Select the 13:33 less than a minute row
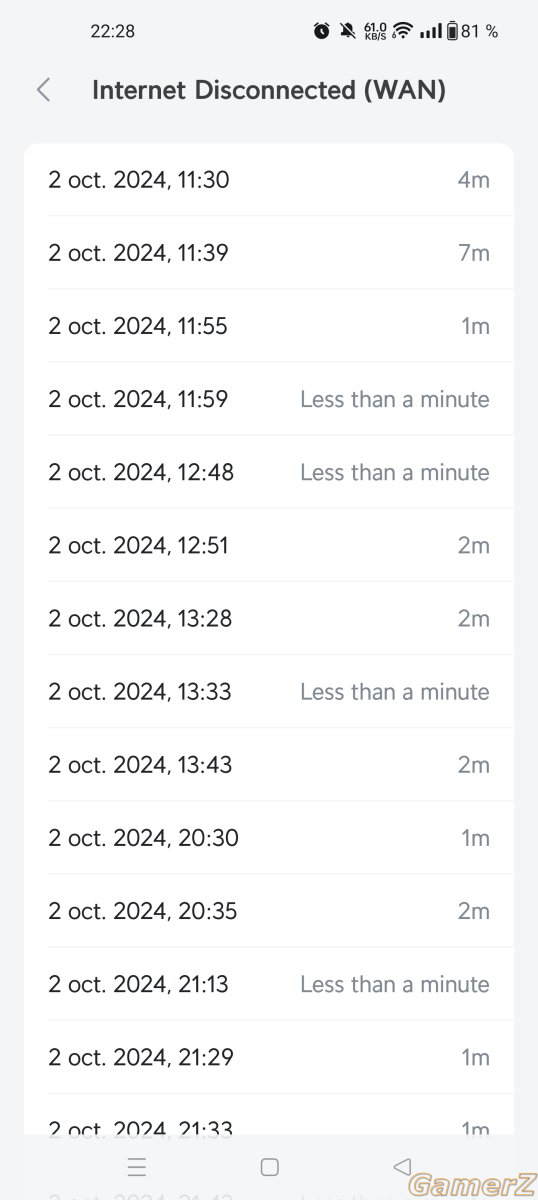Viewport: 538px width, 1200px height. click(x=269, y=691)
